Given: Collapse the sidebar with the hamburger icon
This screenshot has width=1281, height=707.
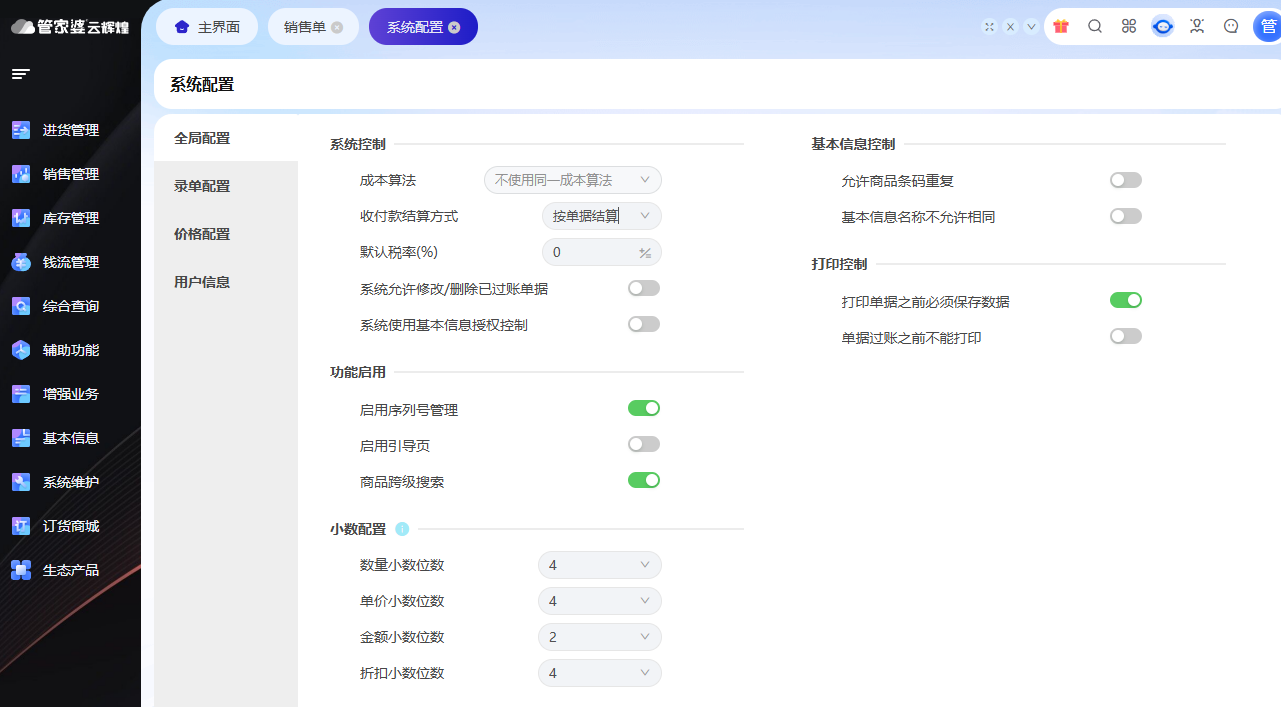Looking at the screenshot, I should [x=20, y=74].
